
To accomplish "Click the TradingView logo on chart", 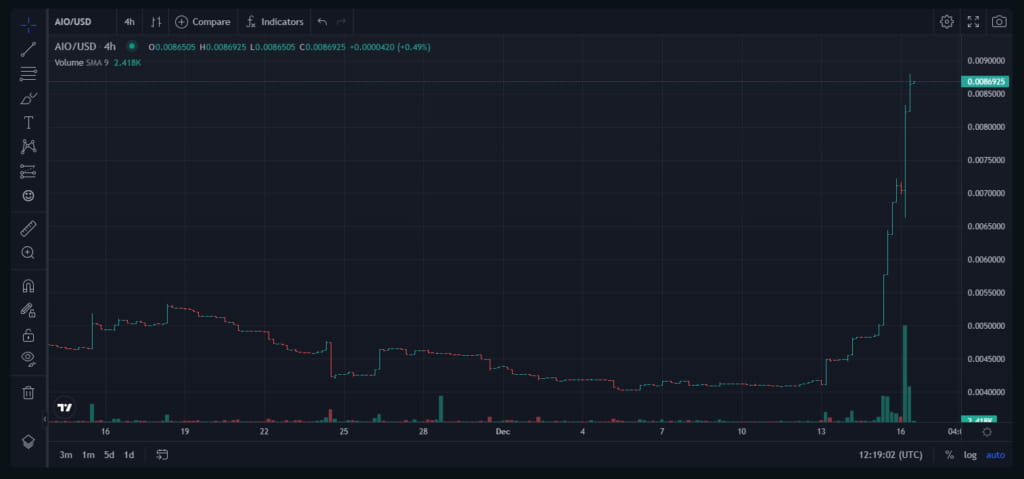I will [65, 408].
